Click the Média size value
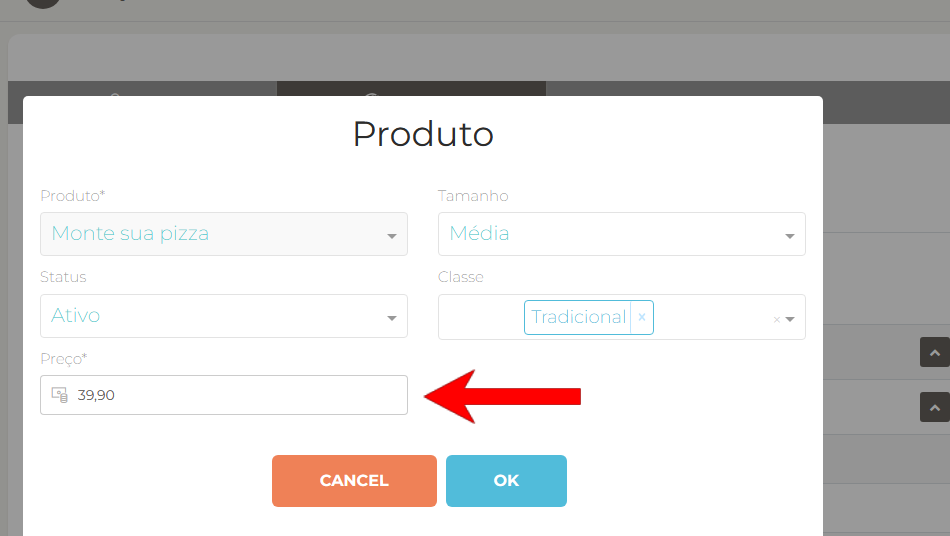Image resolution: width=950 pixels, height=536 pixels. click(x=479, y=233)
